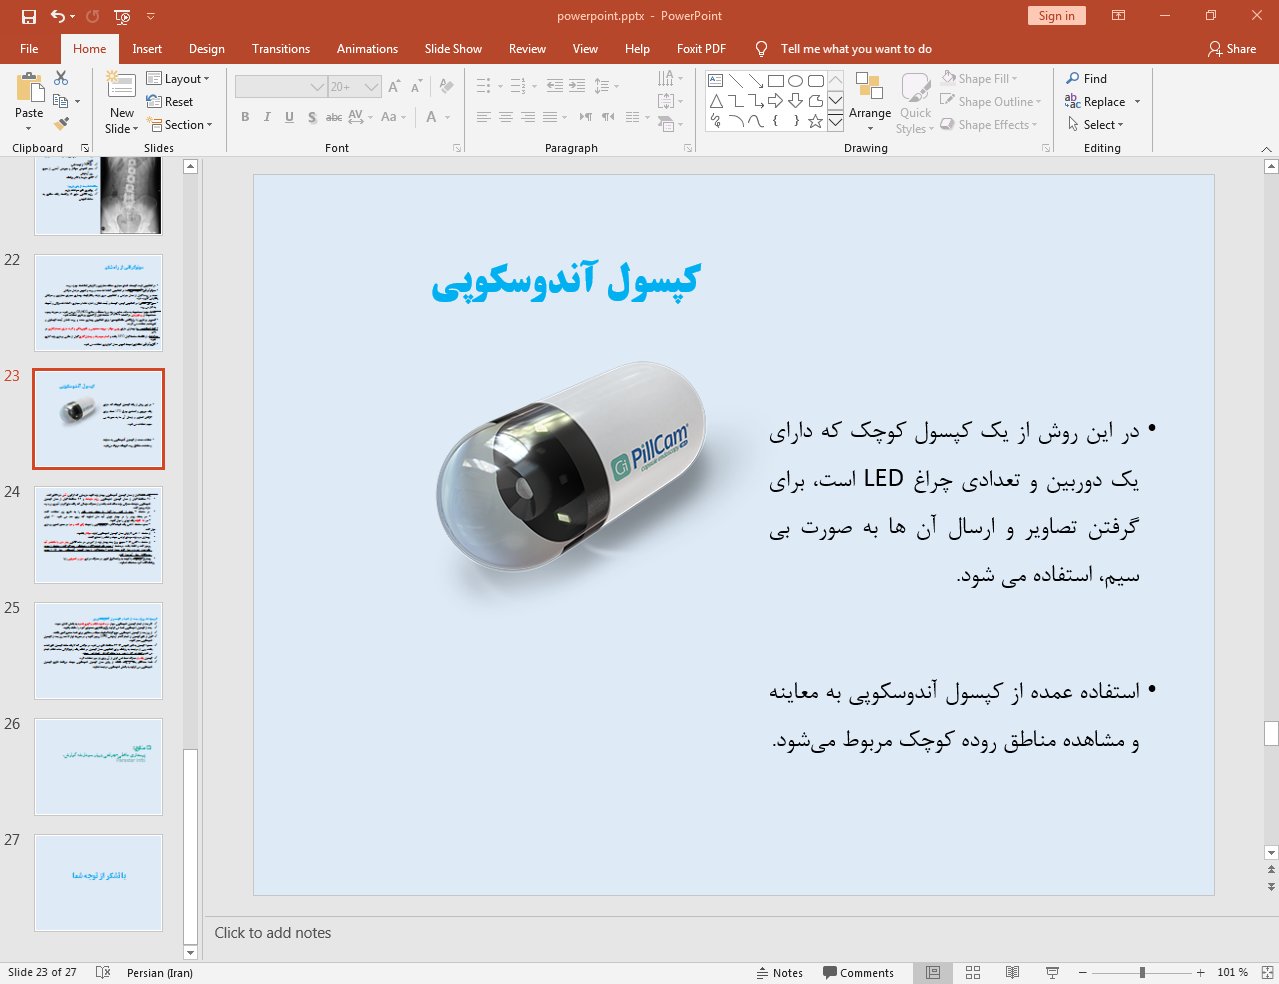This screenshot has height=984, width=1279.
Task: Open the Arrange objects menu
Action: tap(870, 103)
